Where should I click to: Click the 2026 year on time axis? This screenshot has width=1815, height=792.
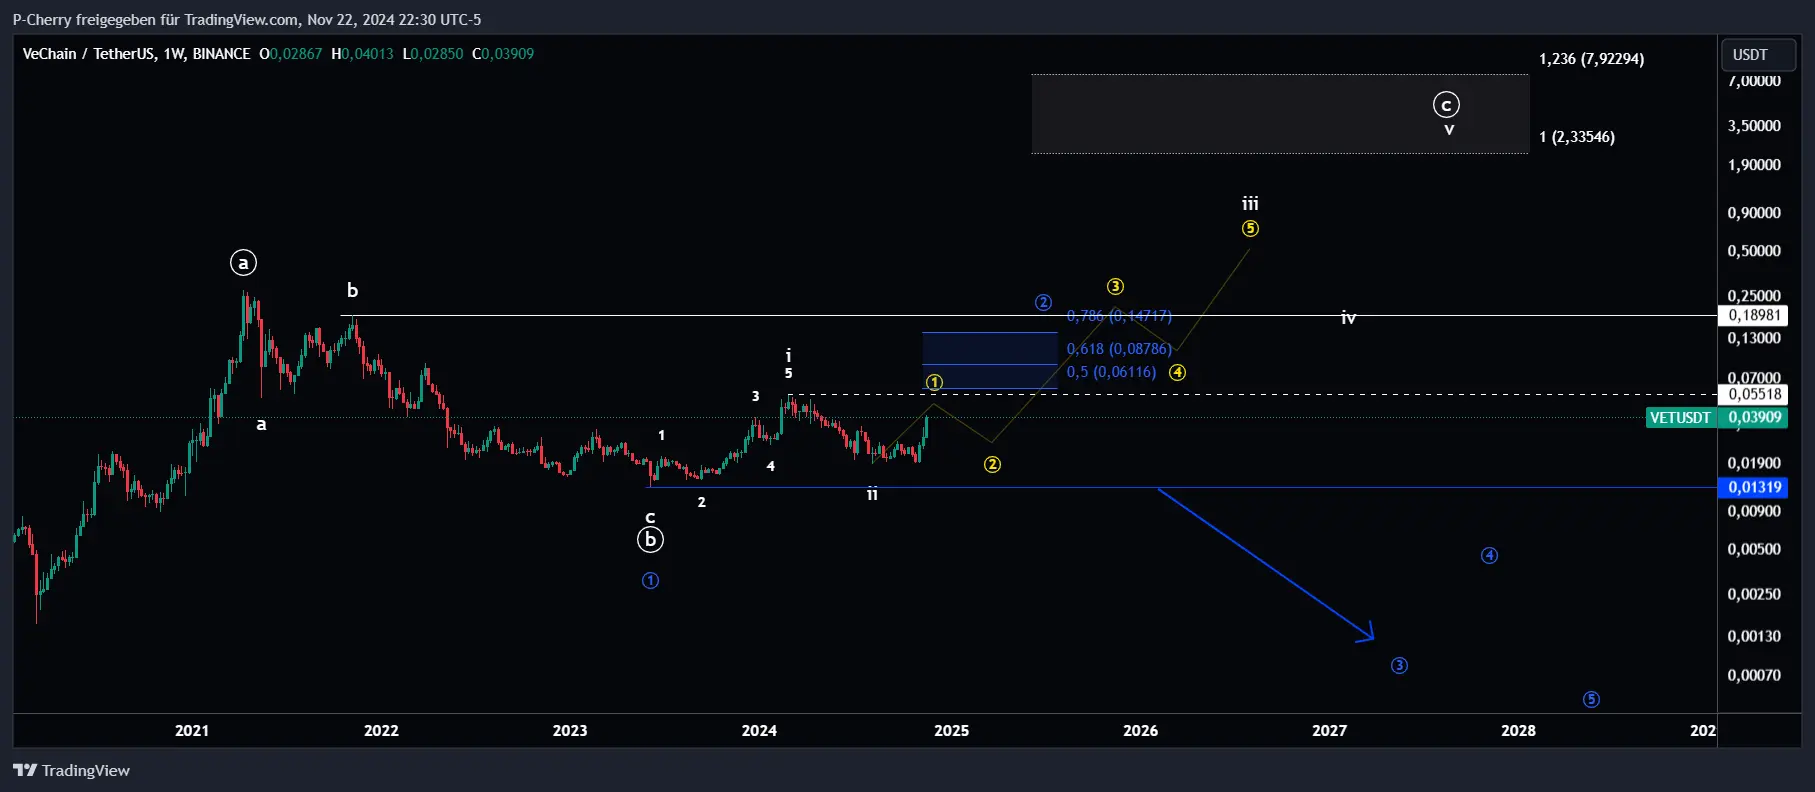click(1140, 730)
